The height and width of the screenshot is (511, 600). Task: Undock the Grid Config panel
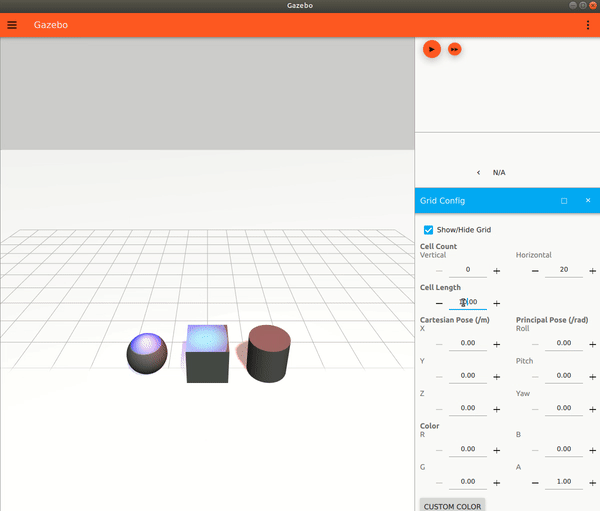tap(564, 201)
